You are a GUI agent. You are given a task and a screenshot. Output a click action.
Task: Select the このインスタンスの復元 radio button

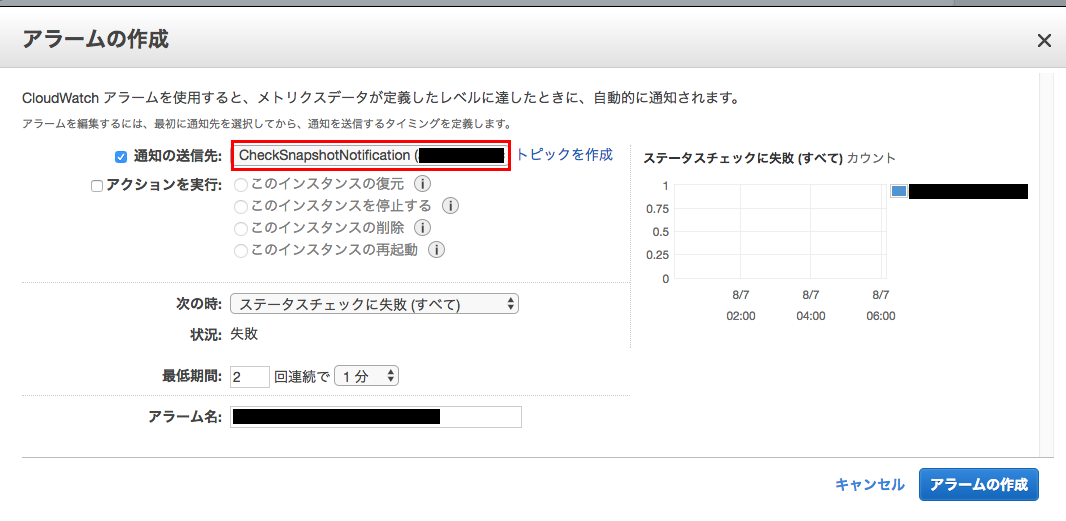240,185
